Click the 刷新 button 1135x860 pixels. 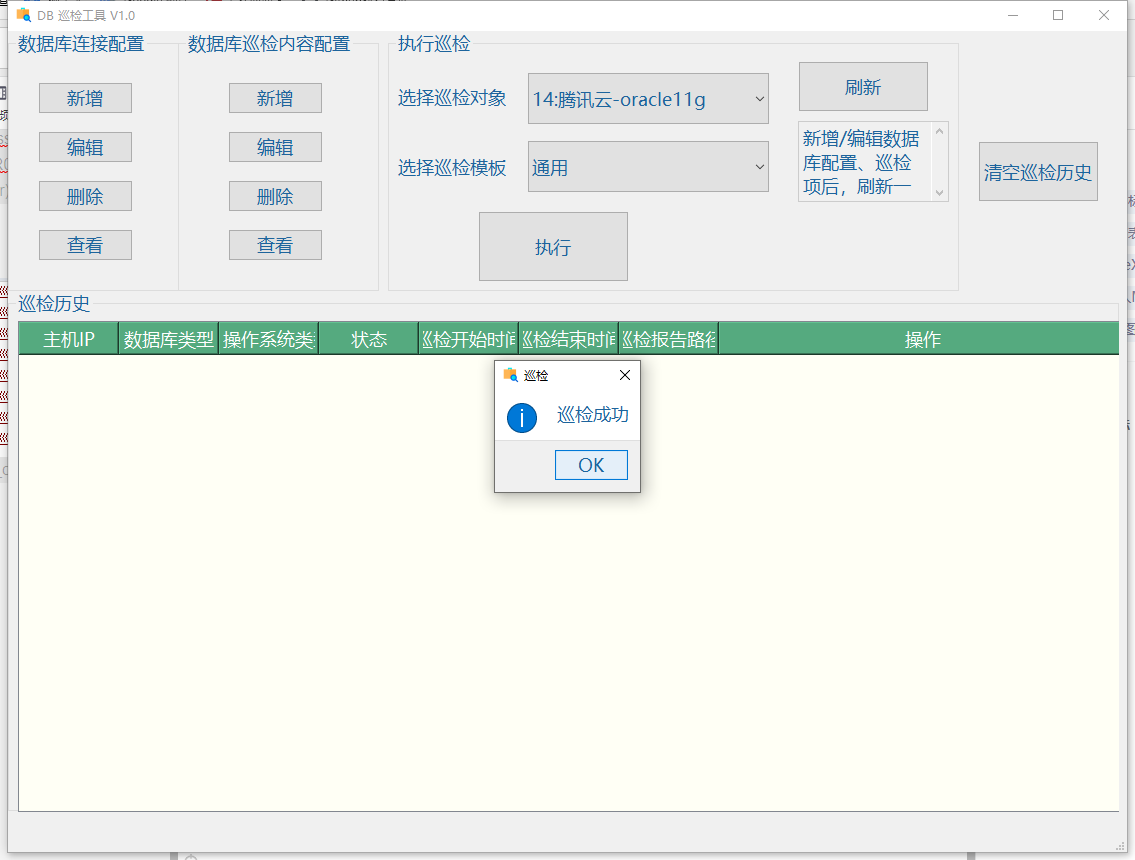pyautogui.click(x=863, y=87)
